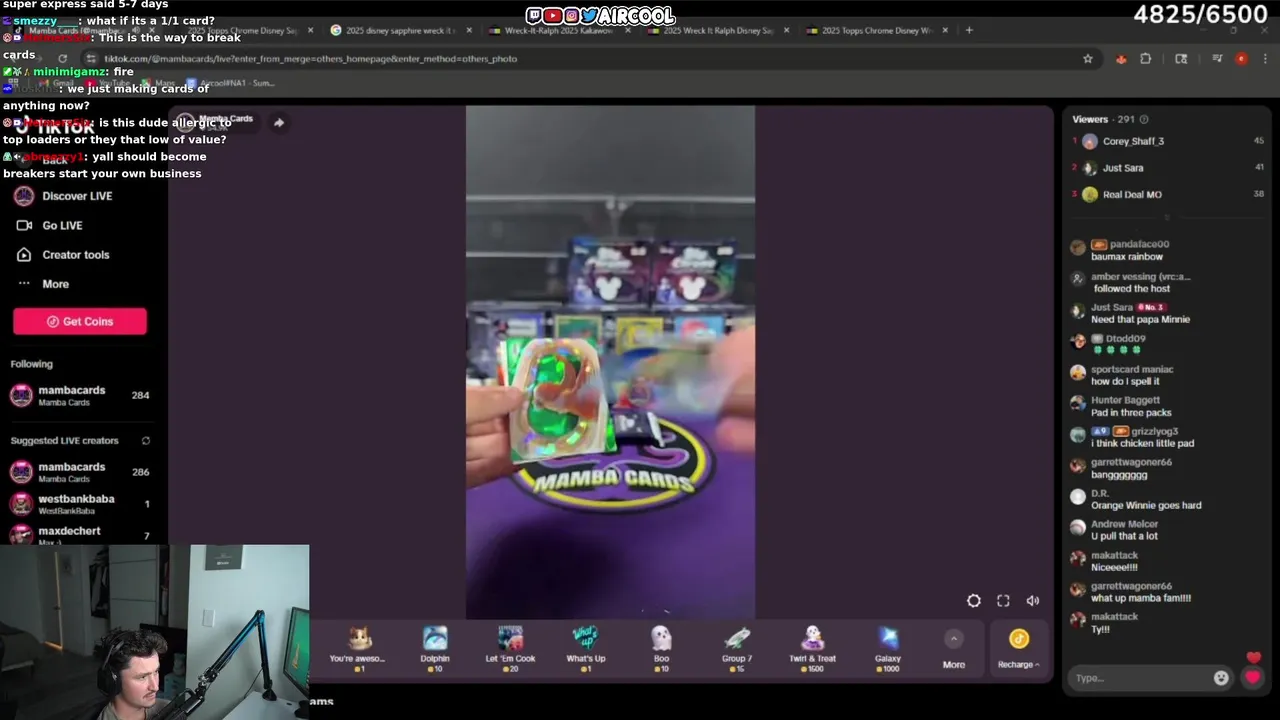1280x720 pixels.
Task: Send the Group 7 gift
Action: click(737, 647)
